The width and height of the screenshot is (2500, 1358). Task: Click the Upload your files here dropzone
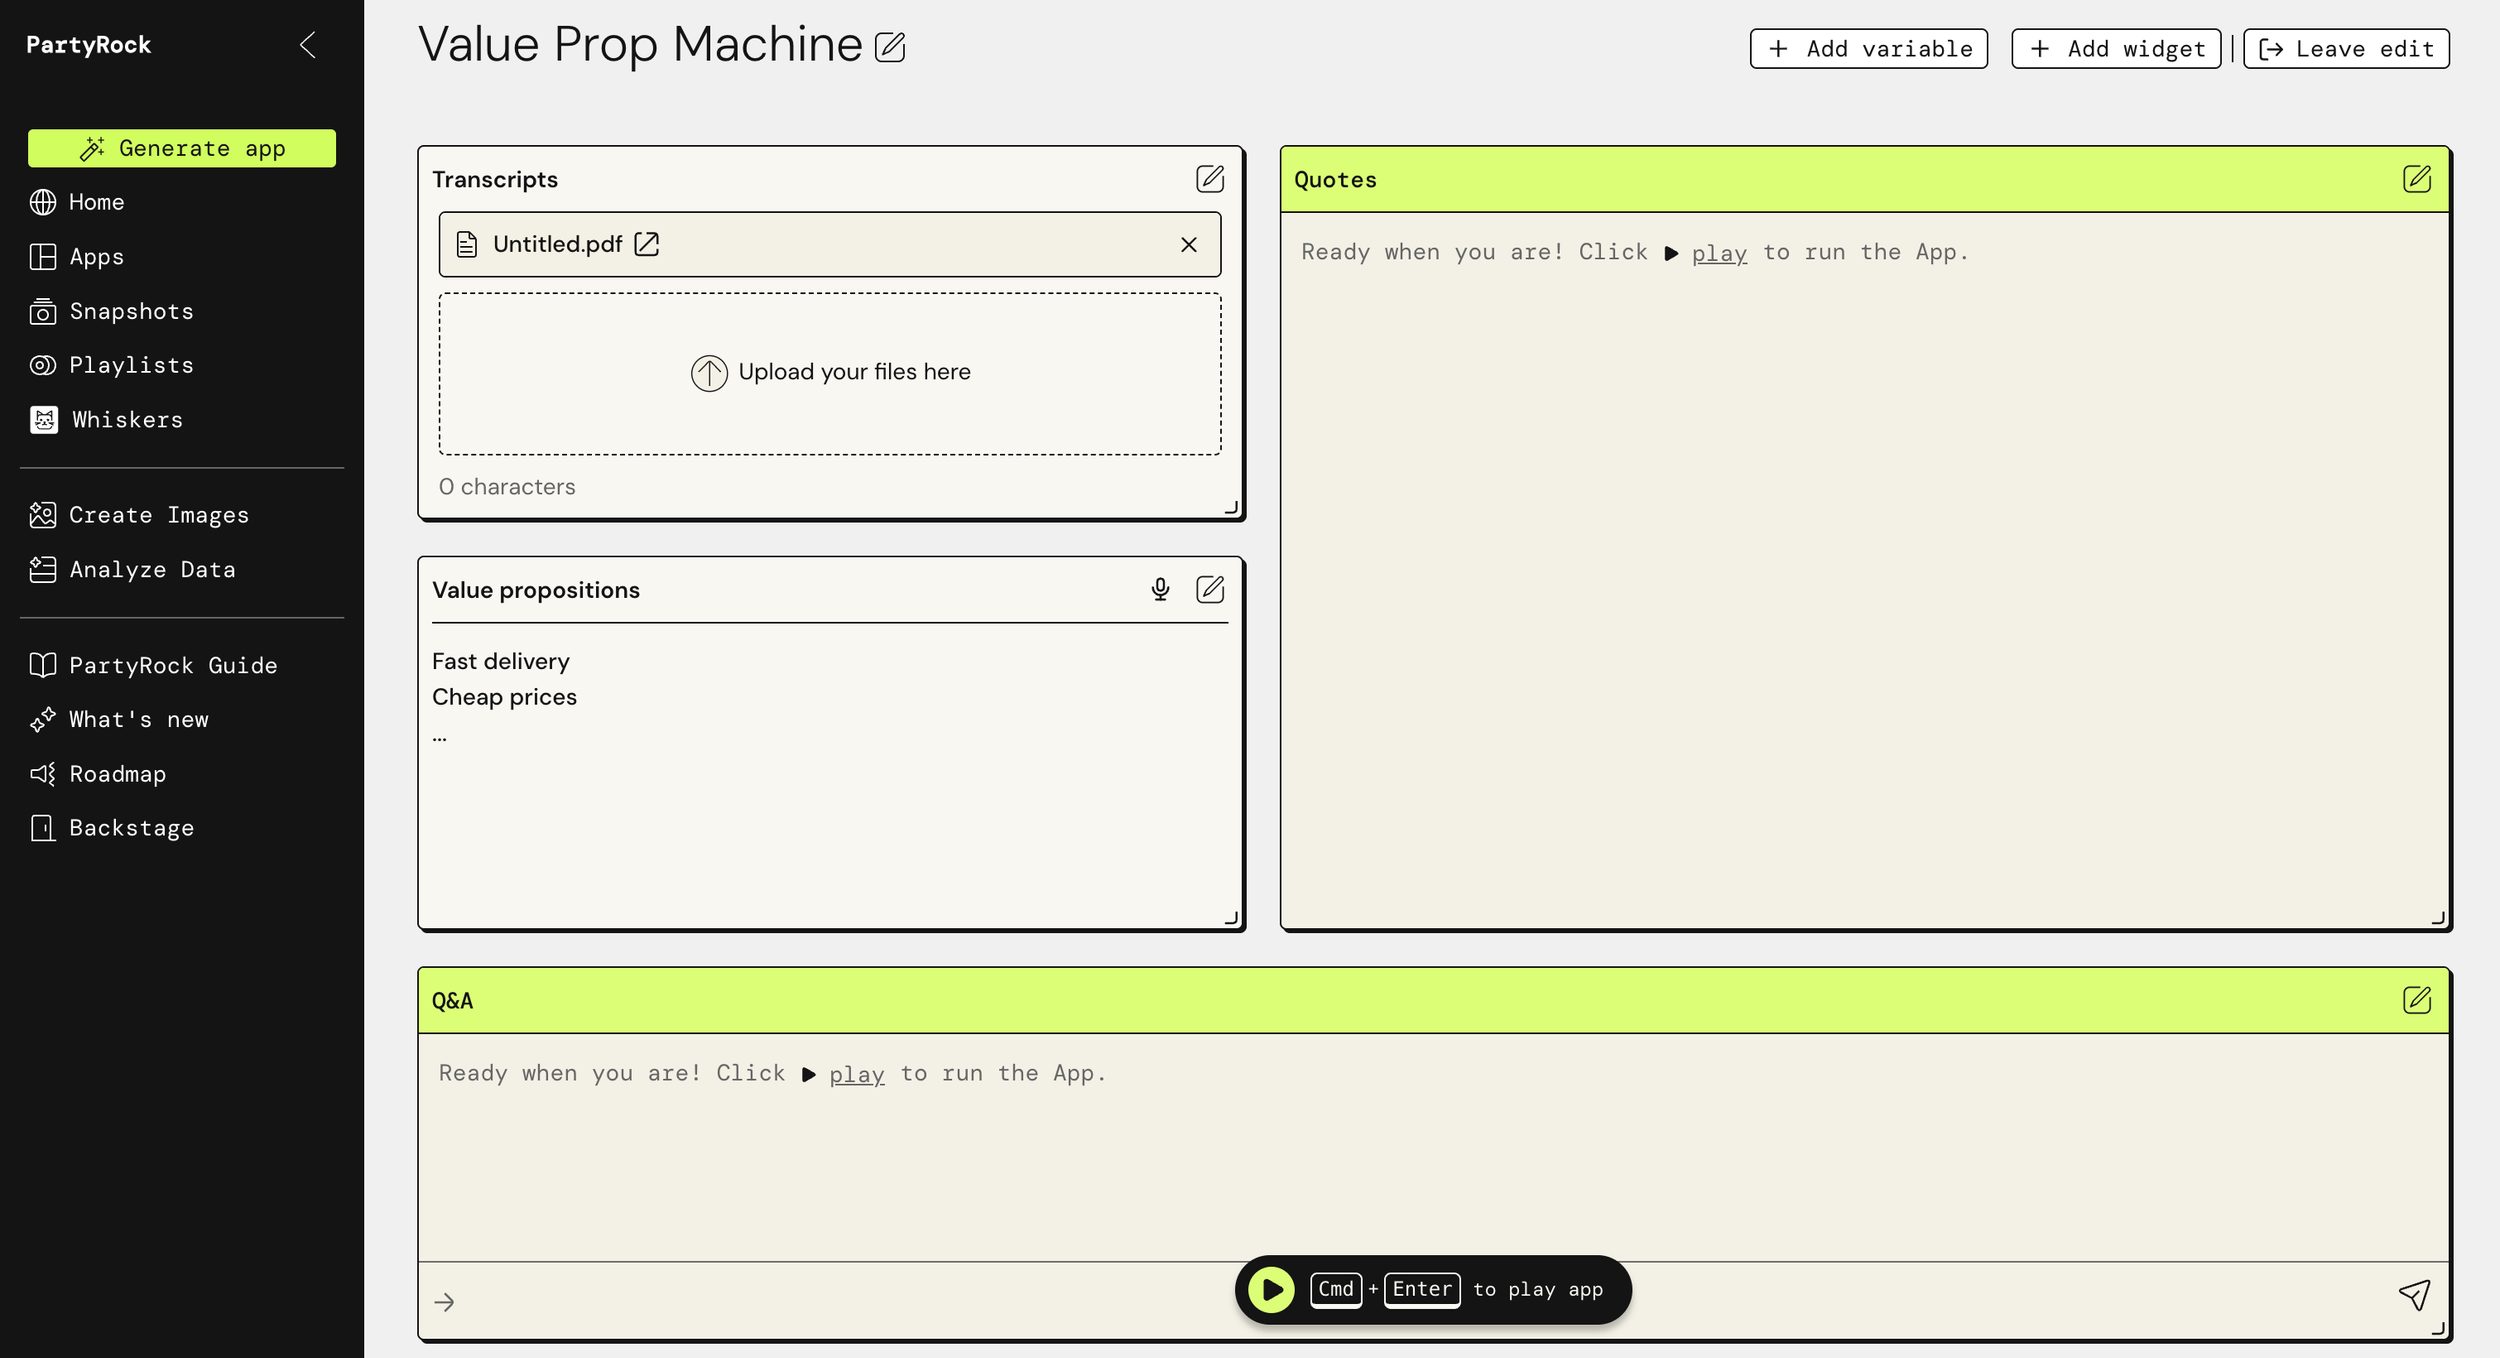click(829, 373)
